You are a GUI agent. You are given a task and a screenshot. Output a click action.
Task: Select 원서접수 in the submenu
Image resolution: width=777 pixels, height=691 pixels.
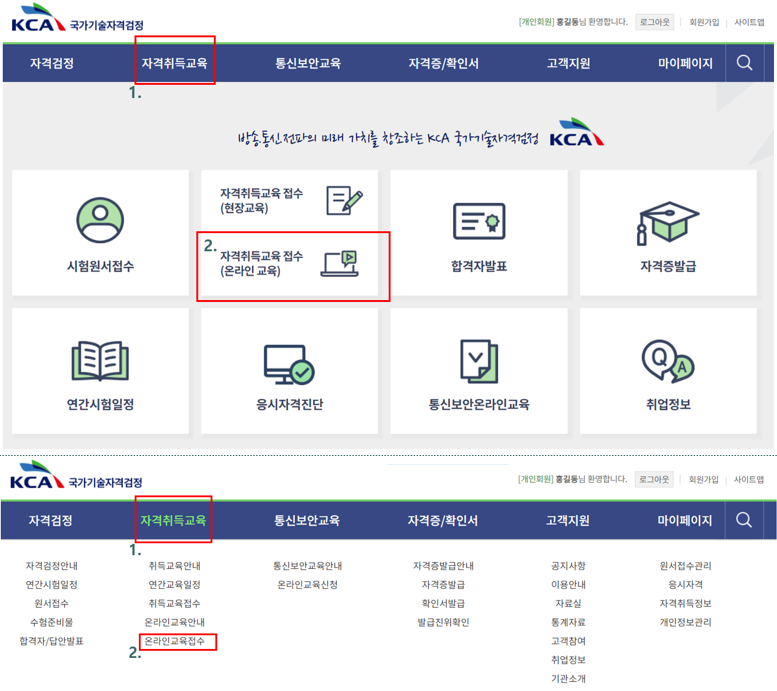coord(52,603)
